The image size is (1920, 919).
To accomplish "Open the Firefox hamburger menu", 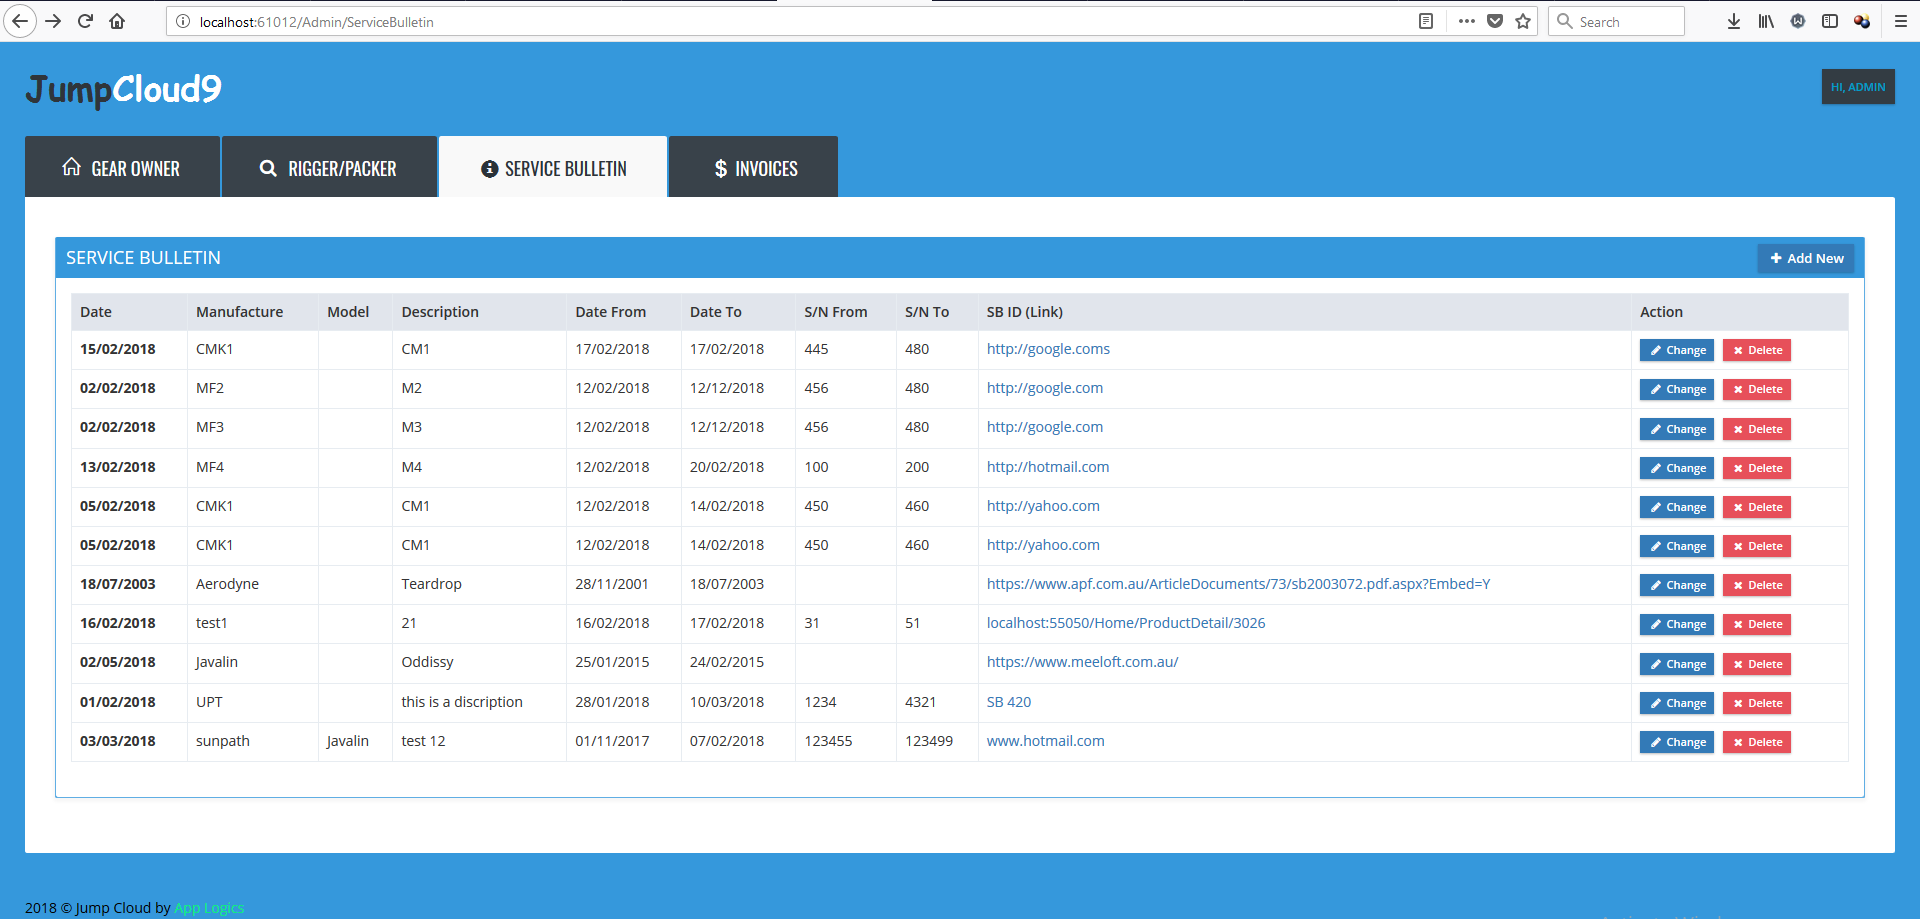I will pyautogui.click(x=1901, y=21).
